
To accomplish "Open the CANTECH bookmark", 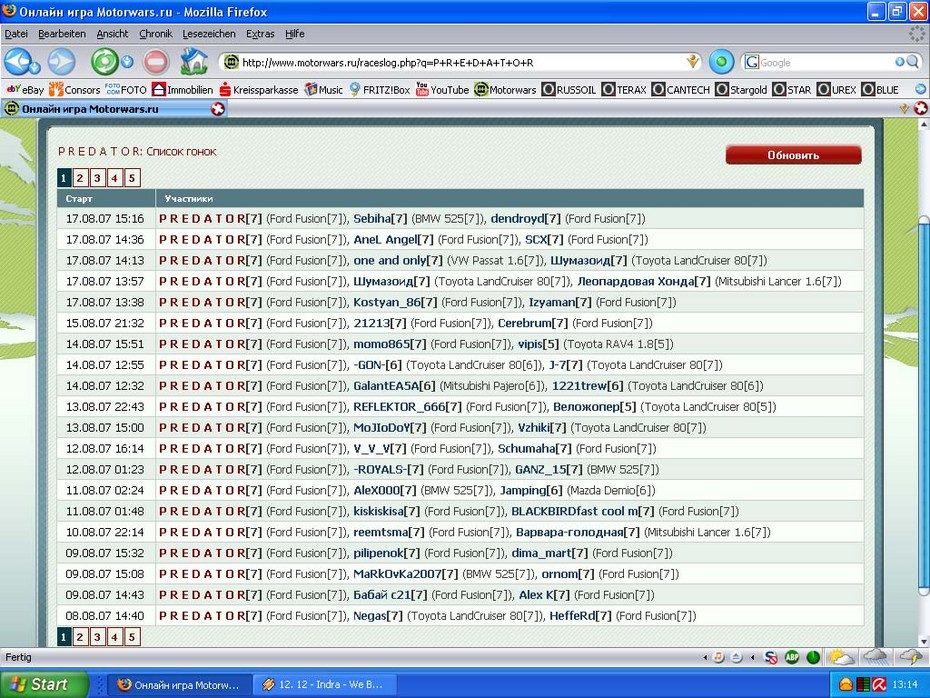I will tap(681, 90).
